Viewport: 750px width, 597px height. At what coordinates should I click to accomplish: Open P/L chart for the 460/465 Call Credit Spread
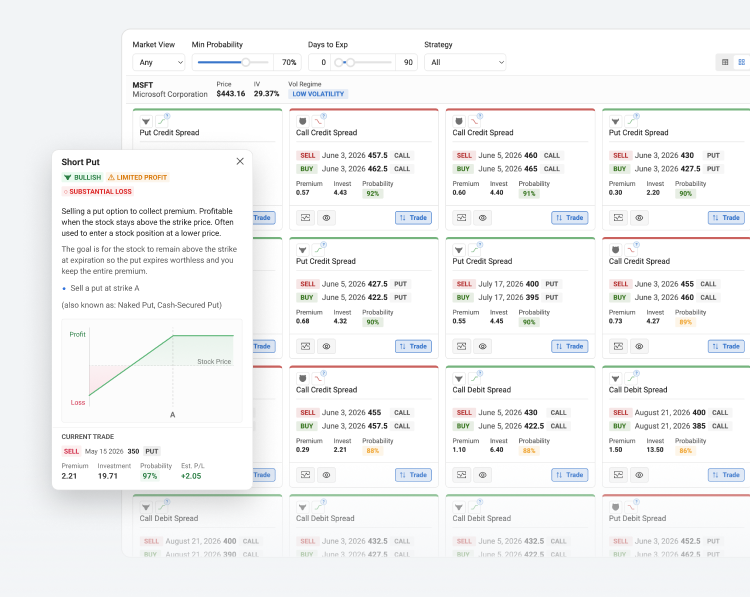(462, 218)
